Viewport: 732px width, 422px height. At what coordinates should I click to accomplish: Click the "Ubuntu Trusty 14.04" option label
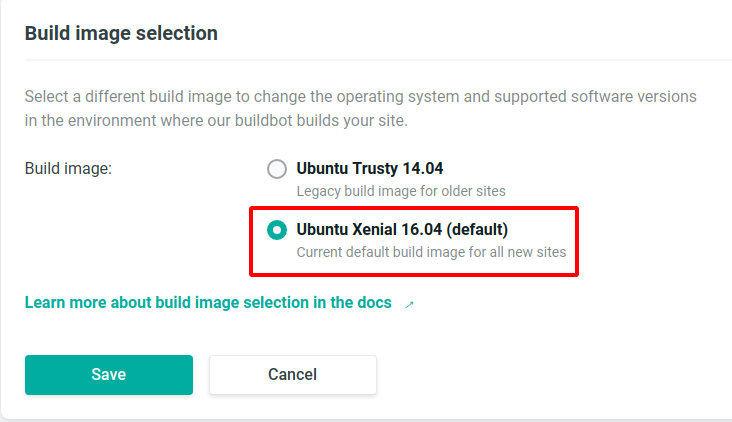point(370,169)
